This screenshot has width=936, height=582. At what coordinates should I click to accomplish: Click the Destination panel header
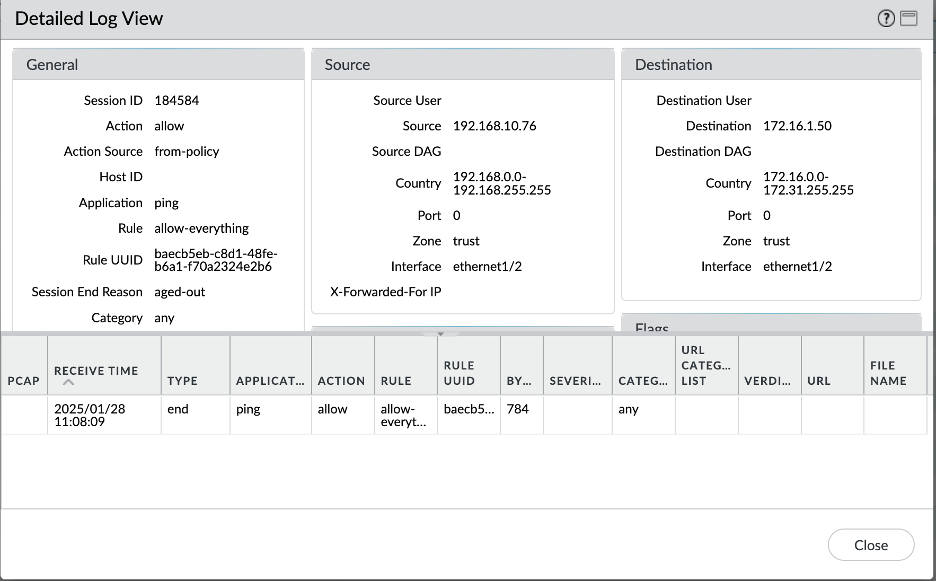click(771, 65)
